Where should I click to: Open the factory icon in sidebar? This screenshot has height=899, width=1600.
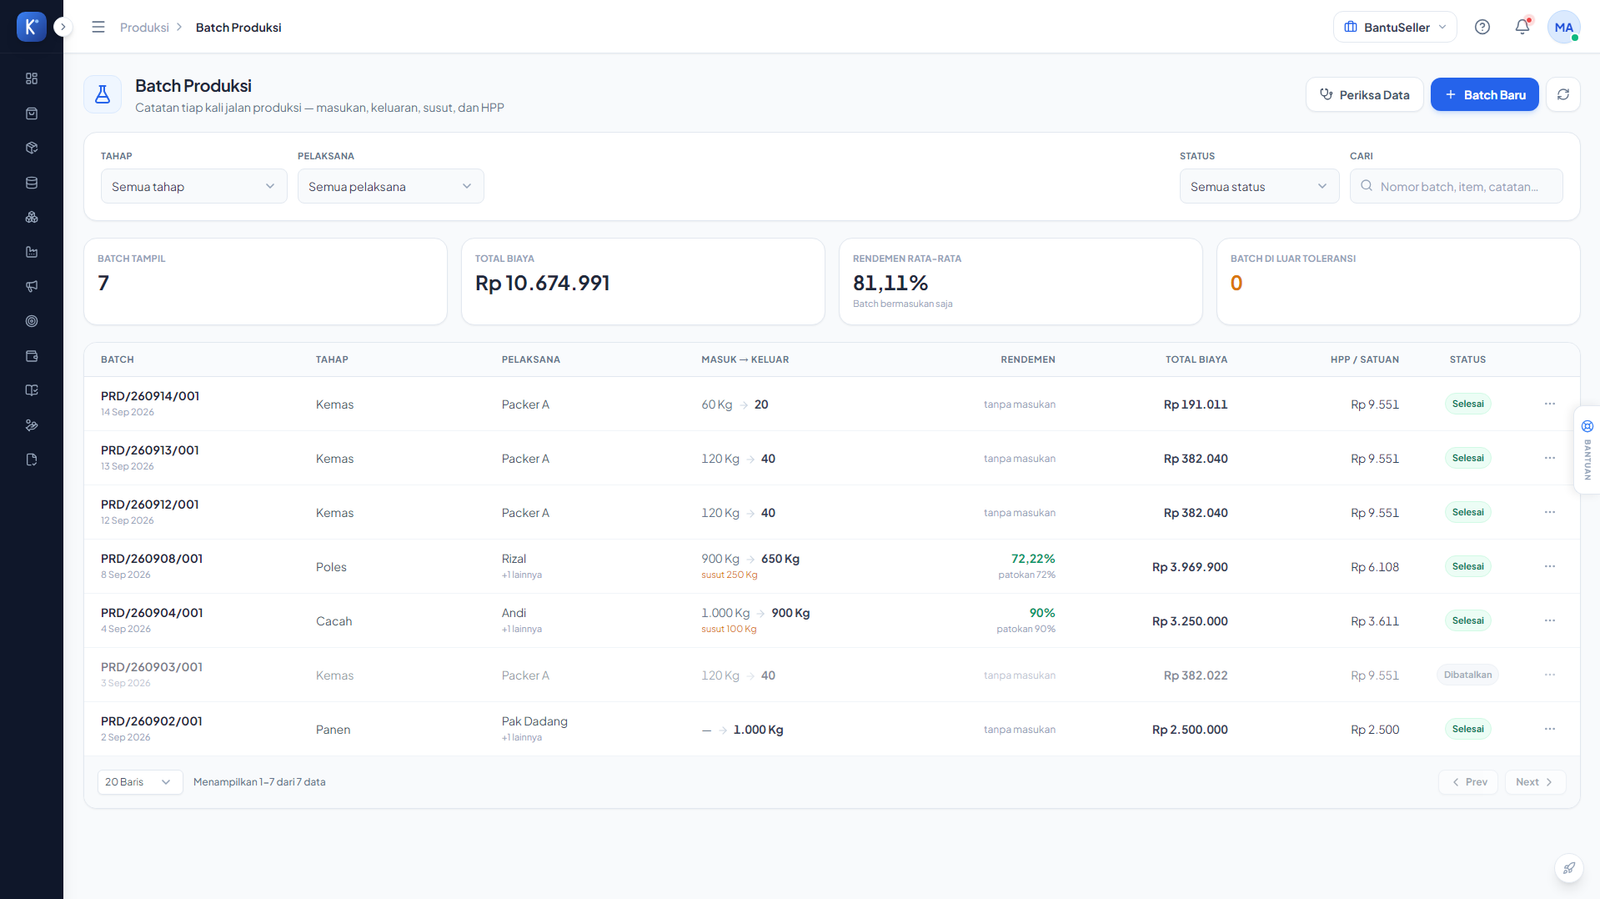(x=31, y=252)
